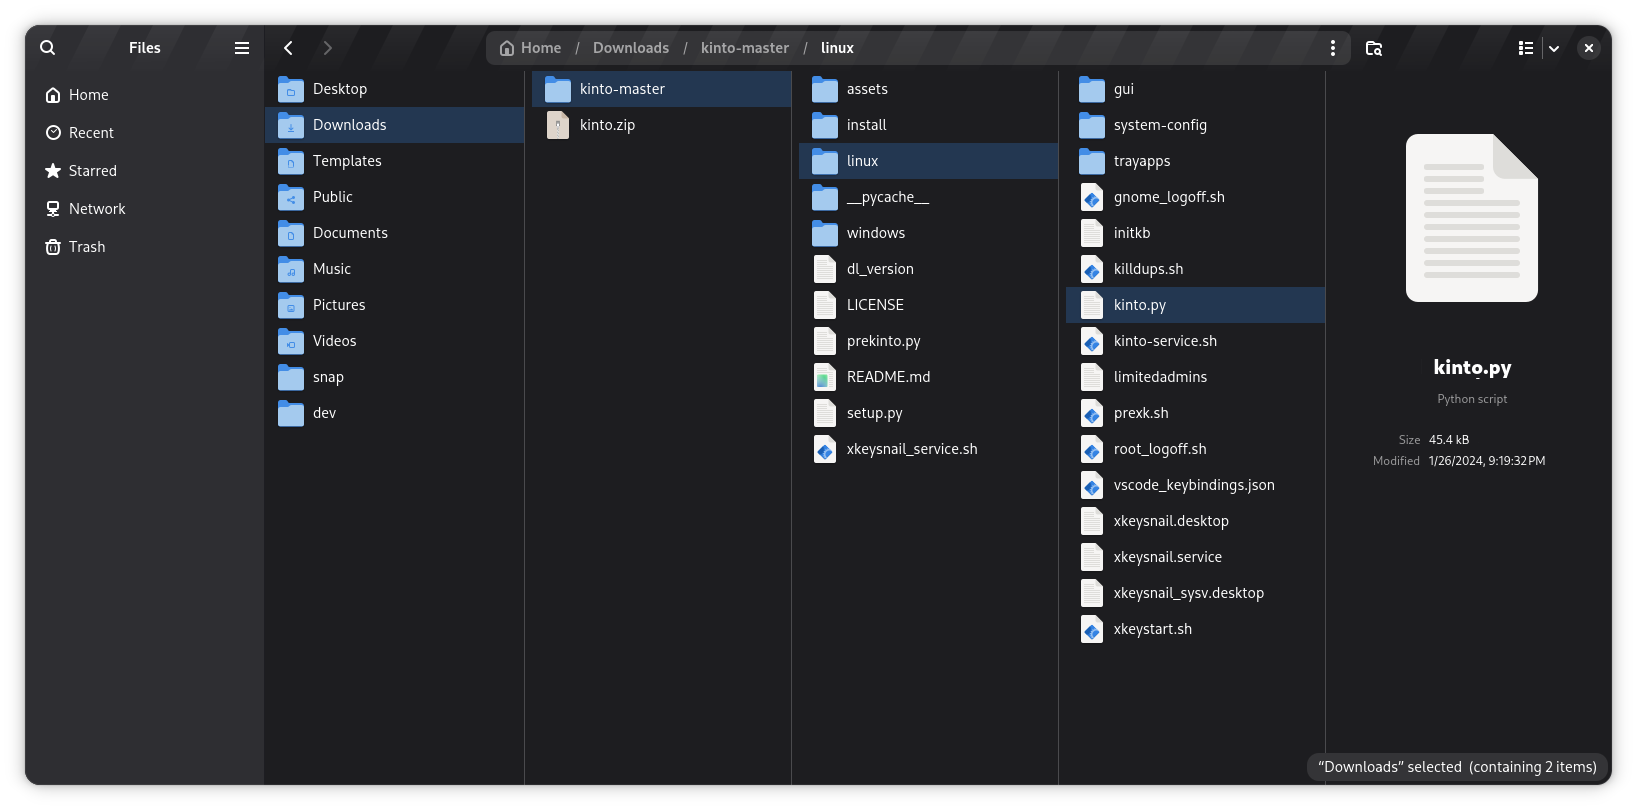Click Downloads in the path bar
This screenshot has height=810, width=1637.
[x=631, y=48]
